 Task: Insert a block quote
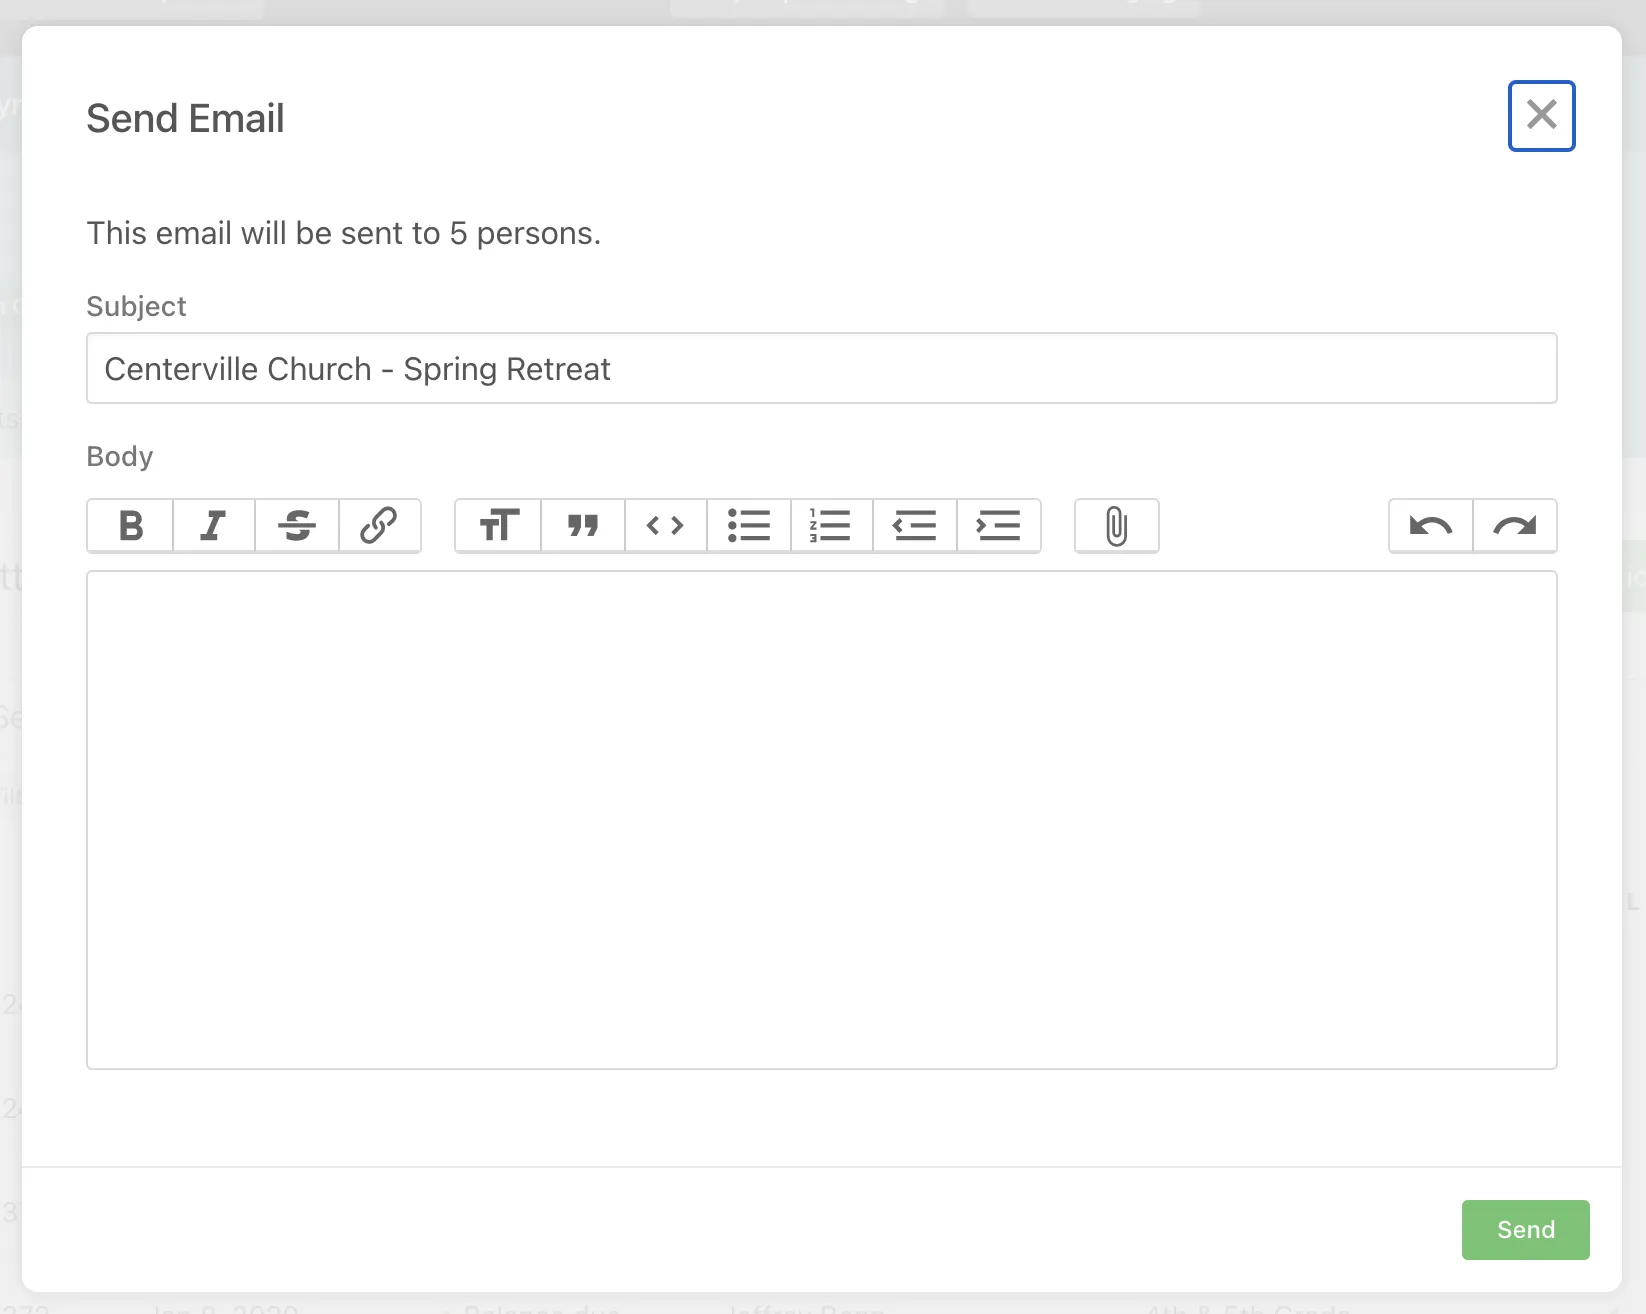[582, 525]
